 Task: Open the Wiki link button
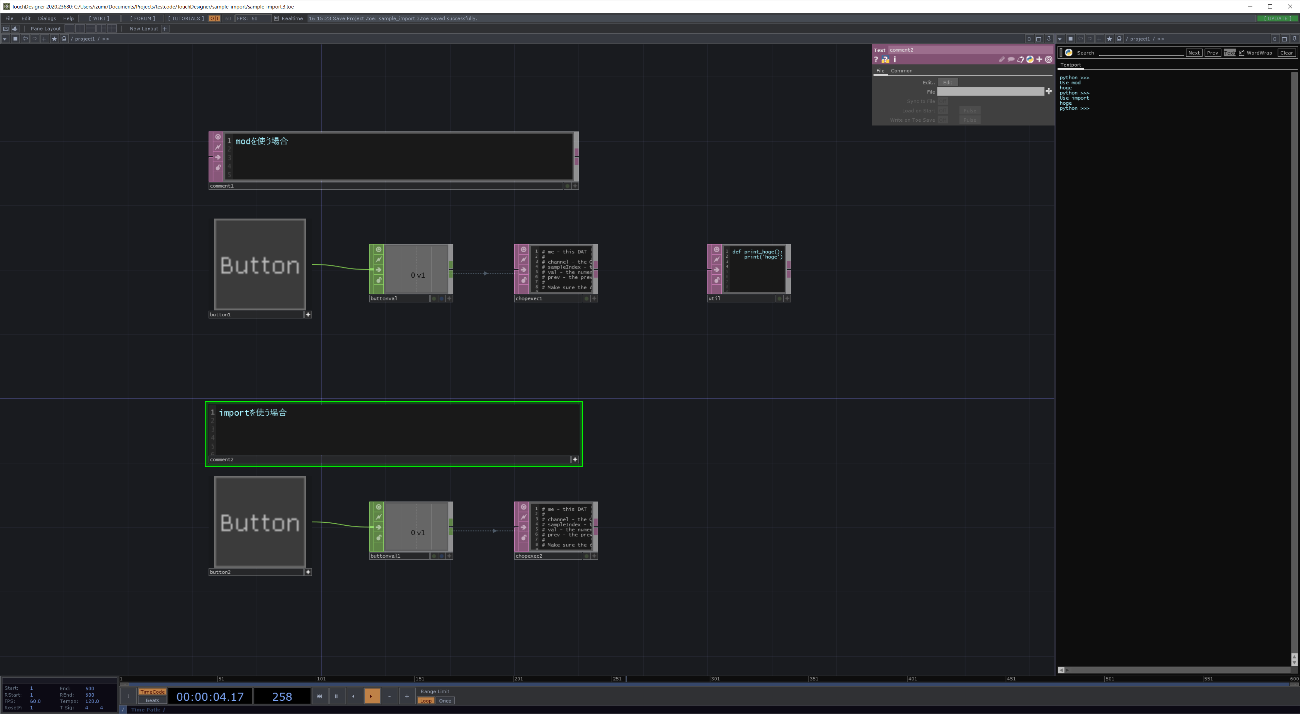click(x=99, y=18)
